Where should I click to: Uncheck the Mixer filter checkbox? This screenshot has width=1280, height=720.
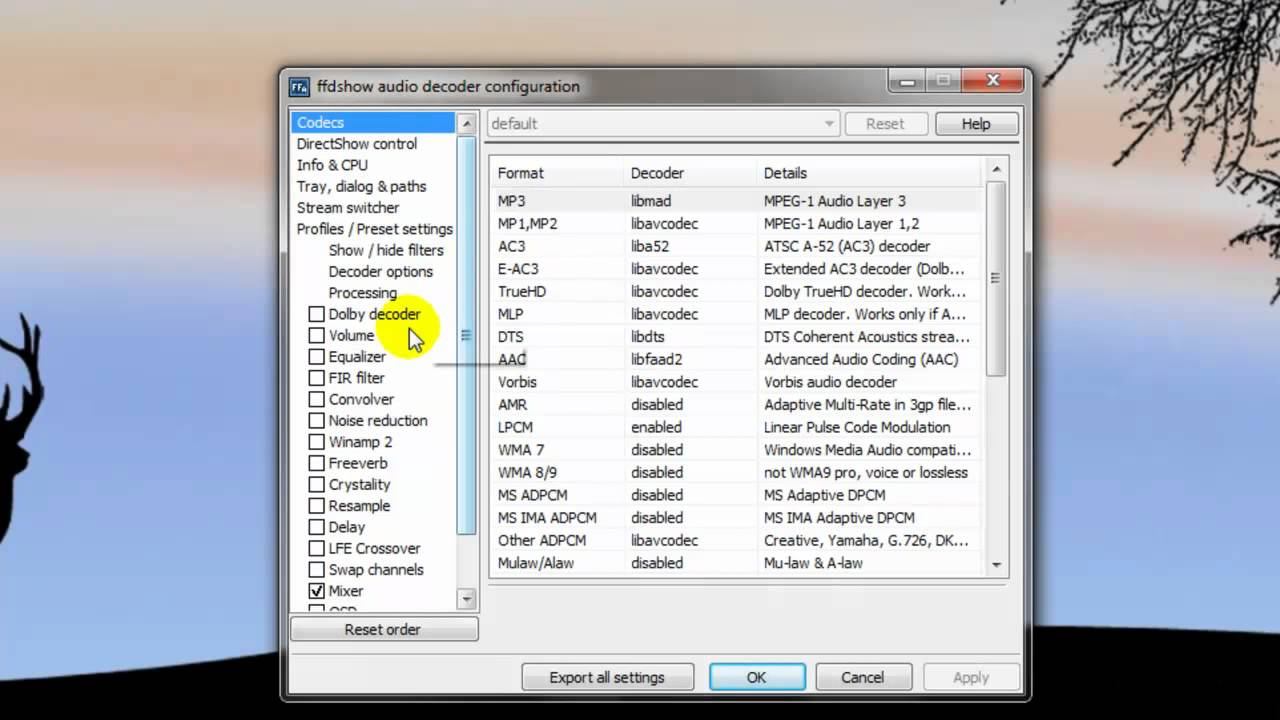(317, 591)
